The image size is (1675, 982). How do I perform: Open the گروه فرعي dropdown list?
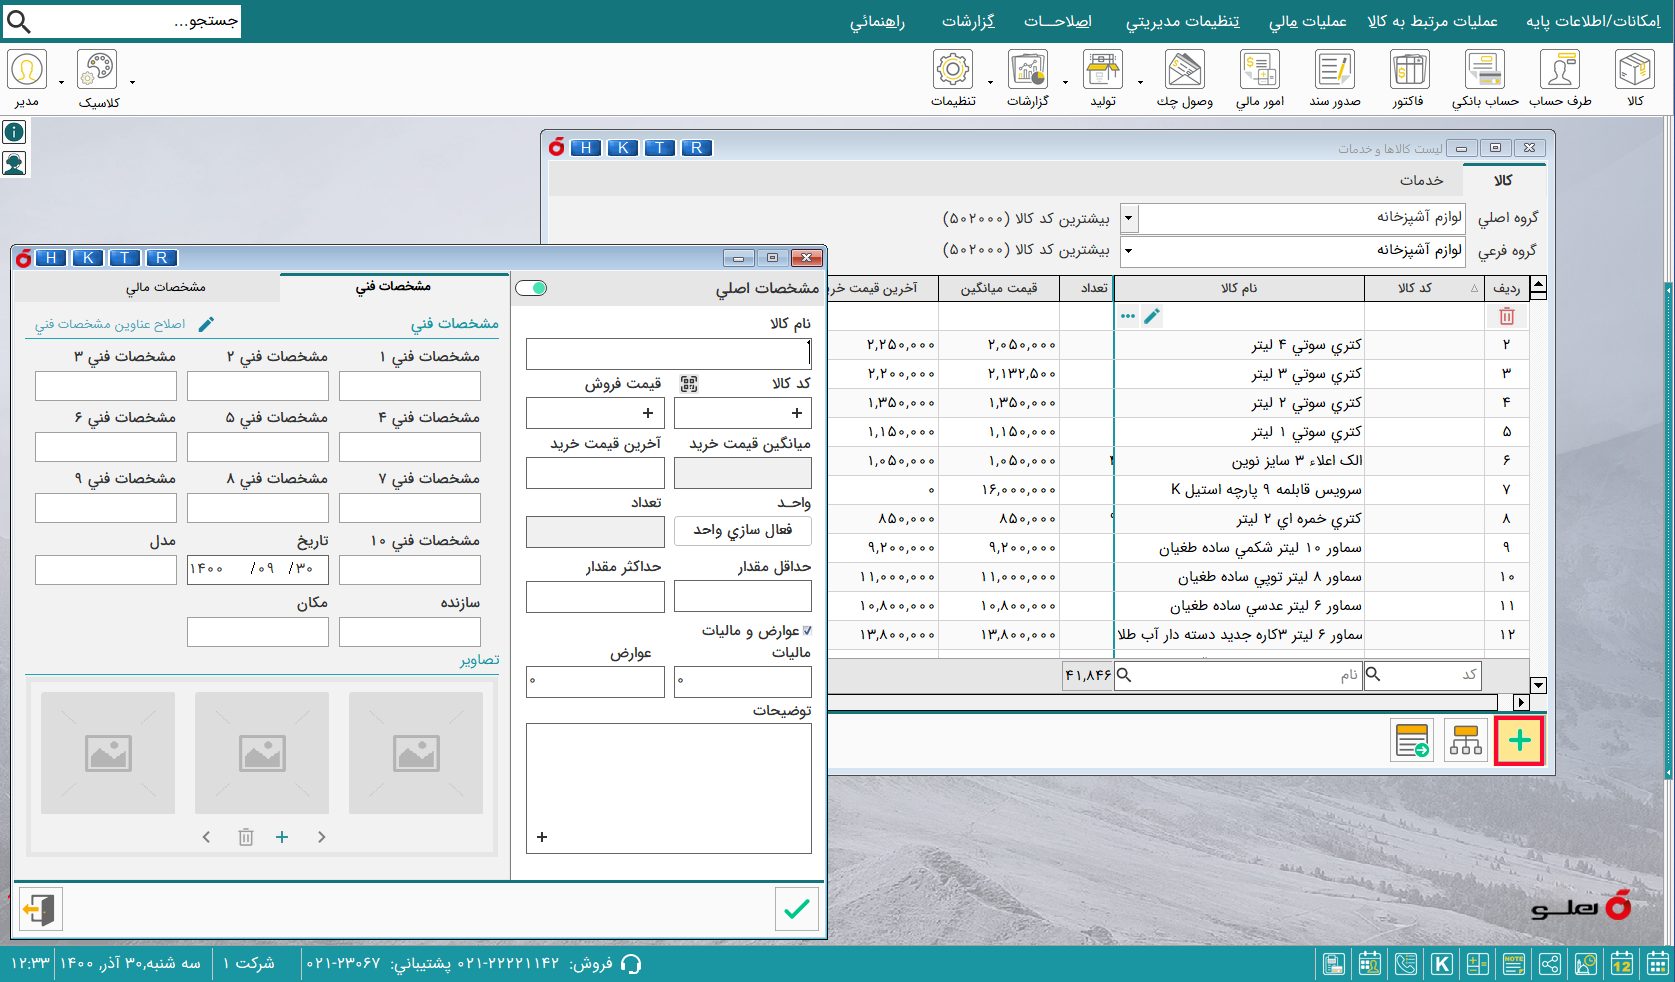pyautogui.click(x=1128, y=251)
